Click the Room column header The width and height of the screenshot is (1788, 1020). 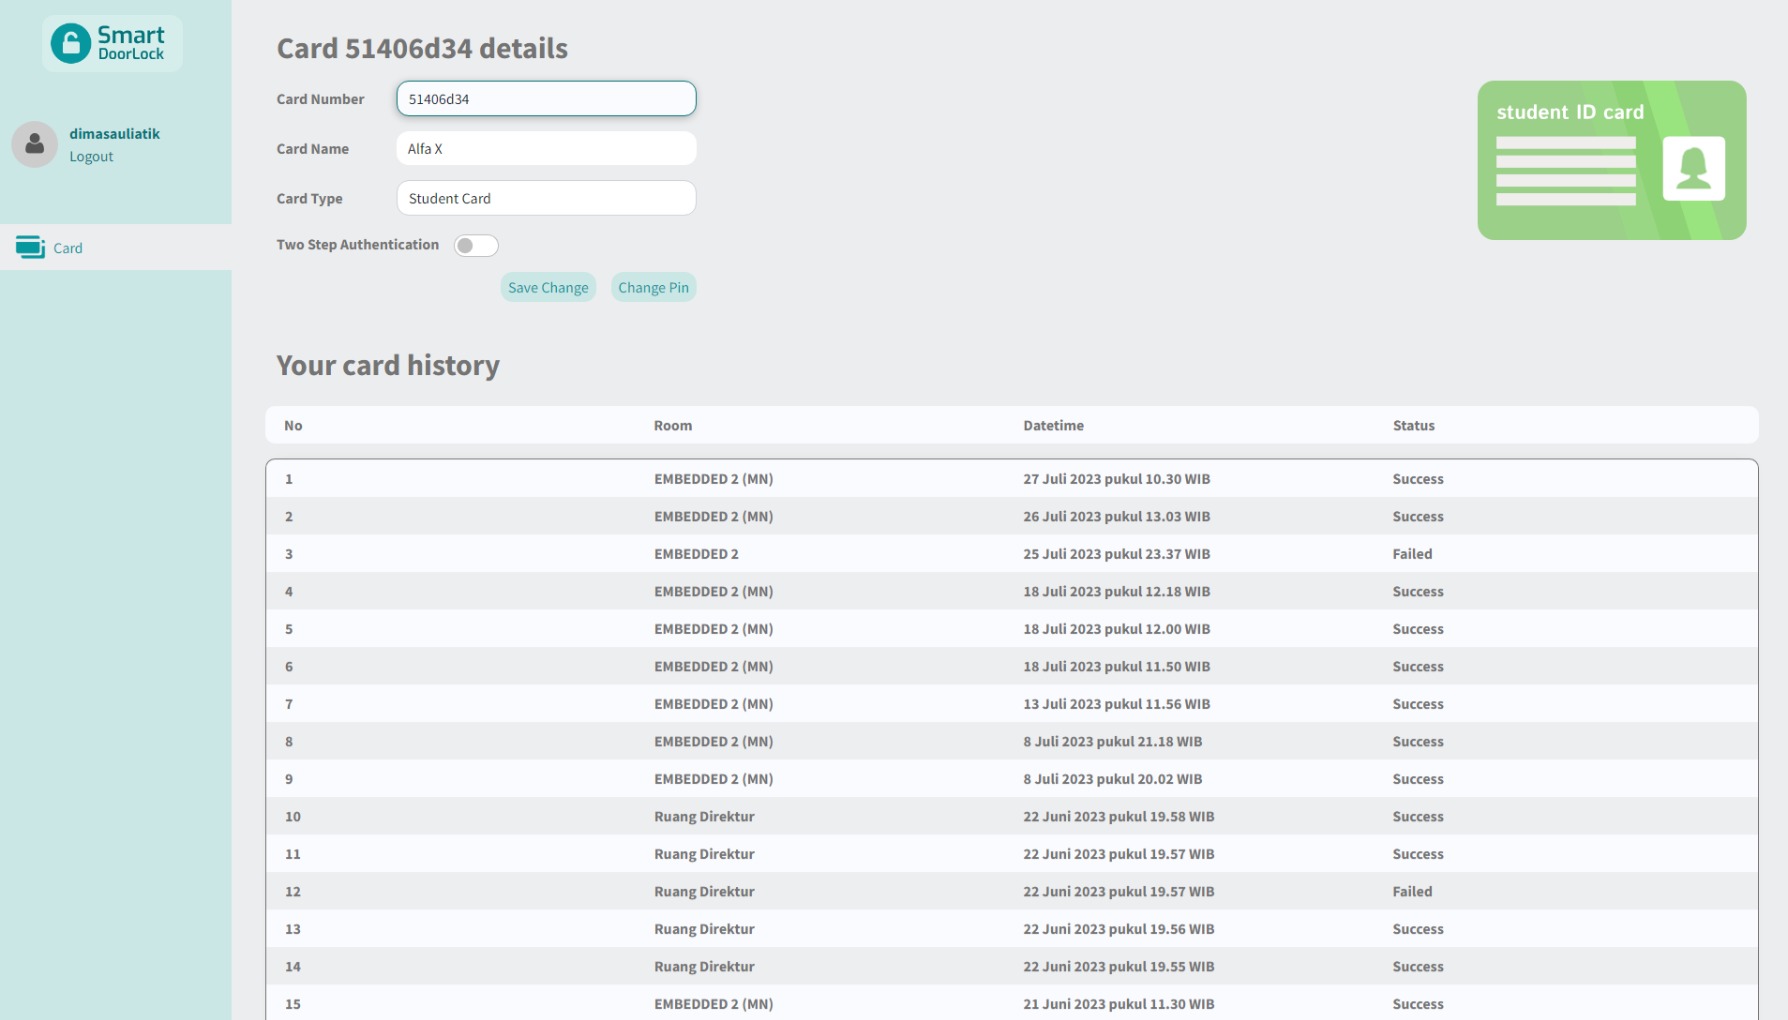coord(673,425)
